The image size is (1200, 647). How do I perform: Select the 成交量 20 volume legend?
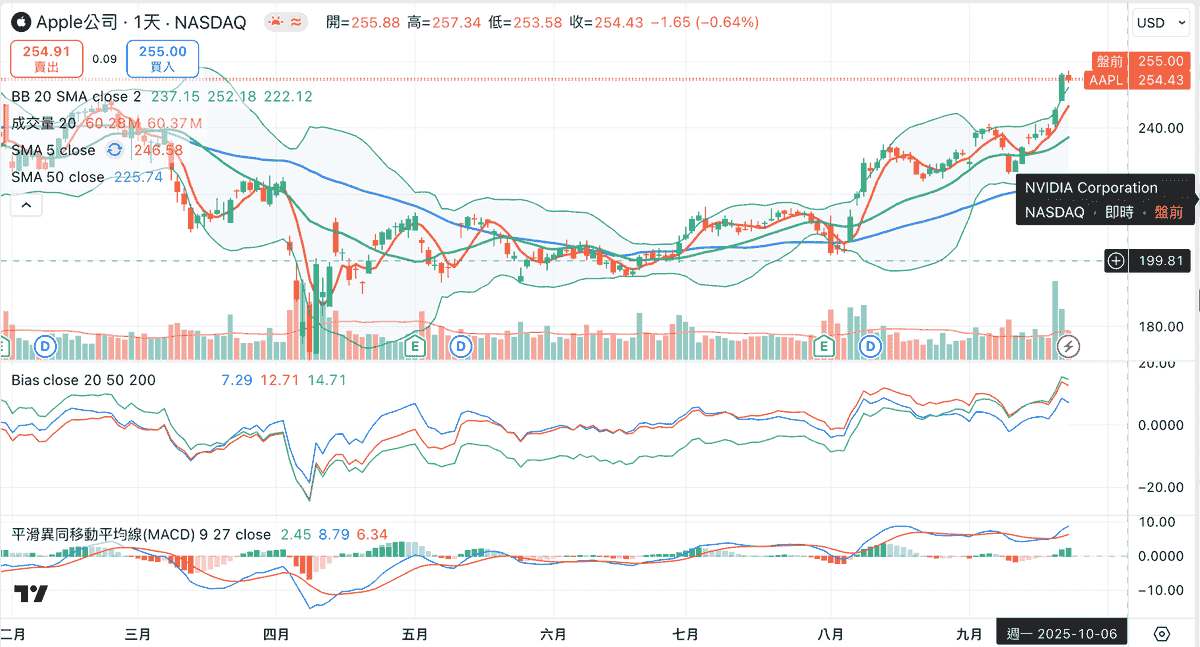(44, 123)
